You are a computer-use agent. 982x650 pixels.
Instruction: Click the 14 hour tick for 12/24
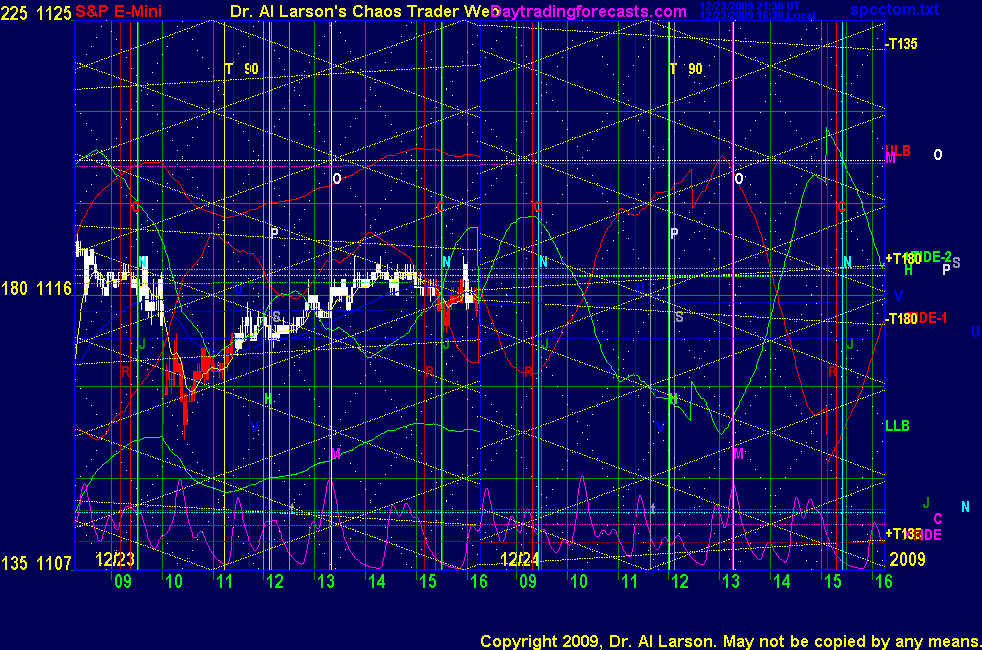(x=782, y=581)
